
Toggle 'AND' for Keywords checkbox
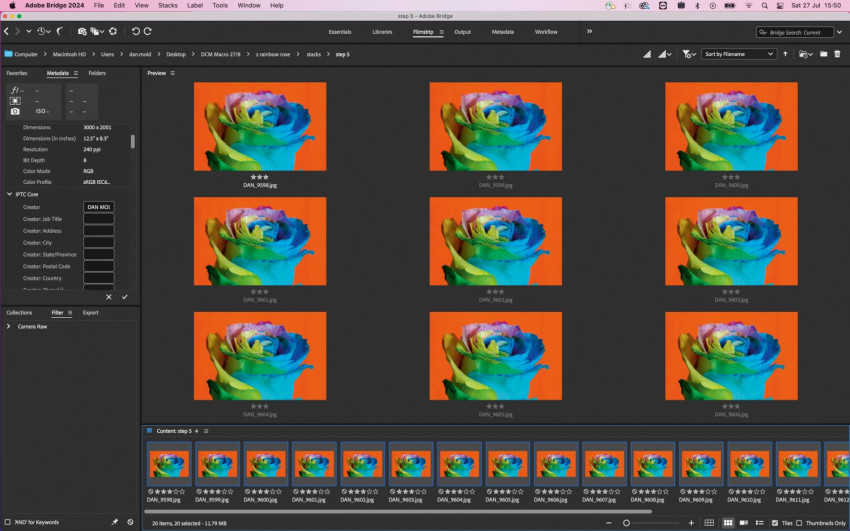(x=8, y=522)
